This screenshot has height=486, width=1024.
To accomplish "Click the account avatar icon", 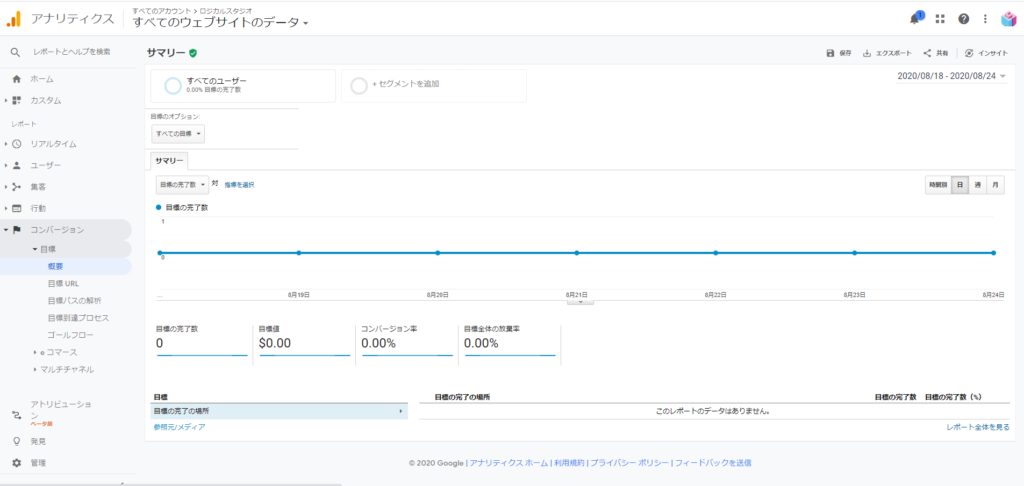I will pyautogui.click(x=1008, y=19).
